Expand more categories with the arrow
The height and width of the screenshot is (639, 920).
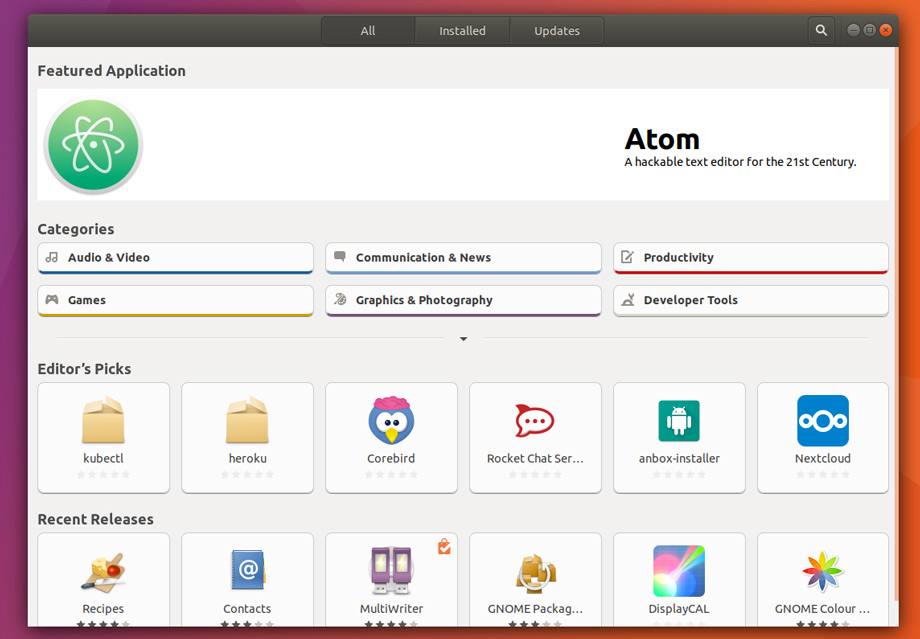pos(464,339)
